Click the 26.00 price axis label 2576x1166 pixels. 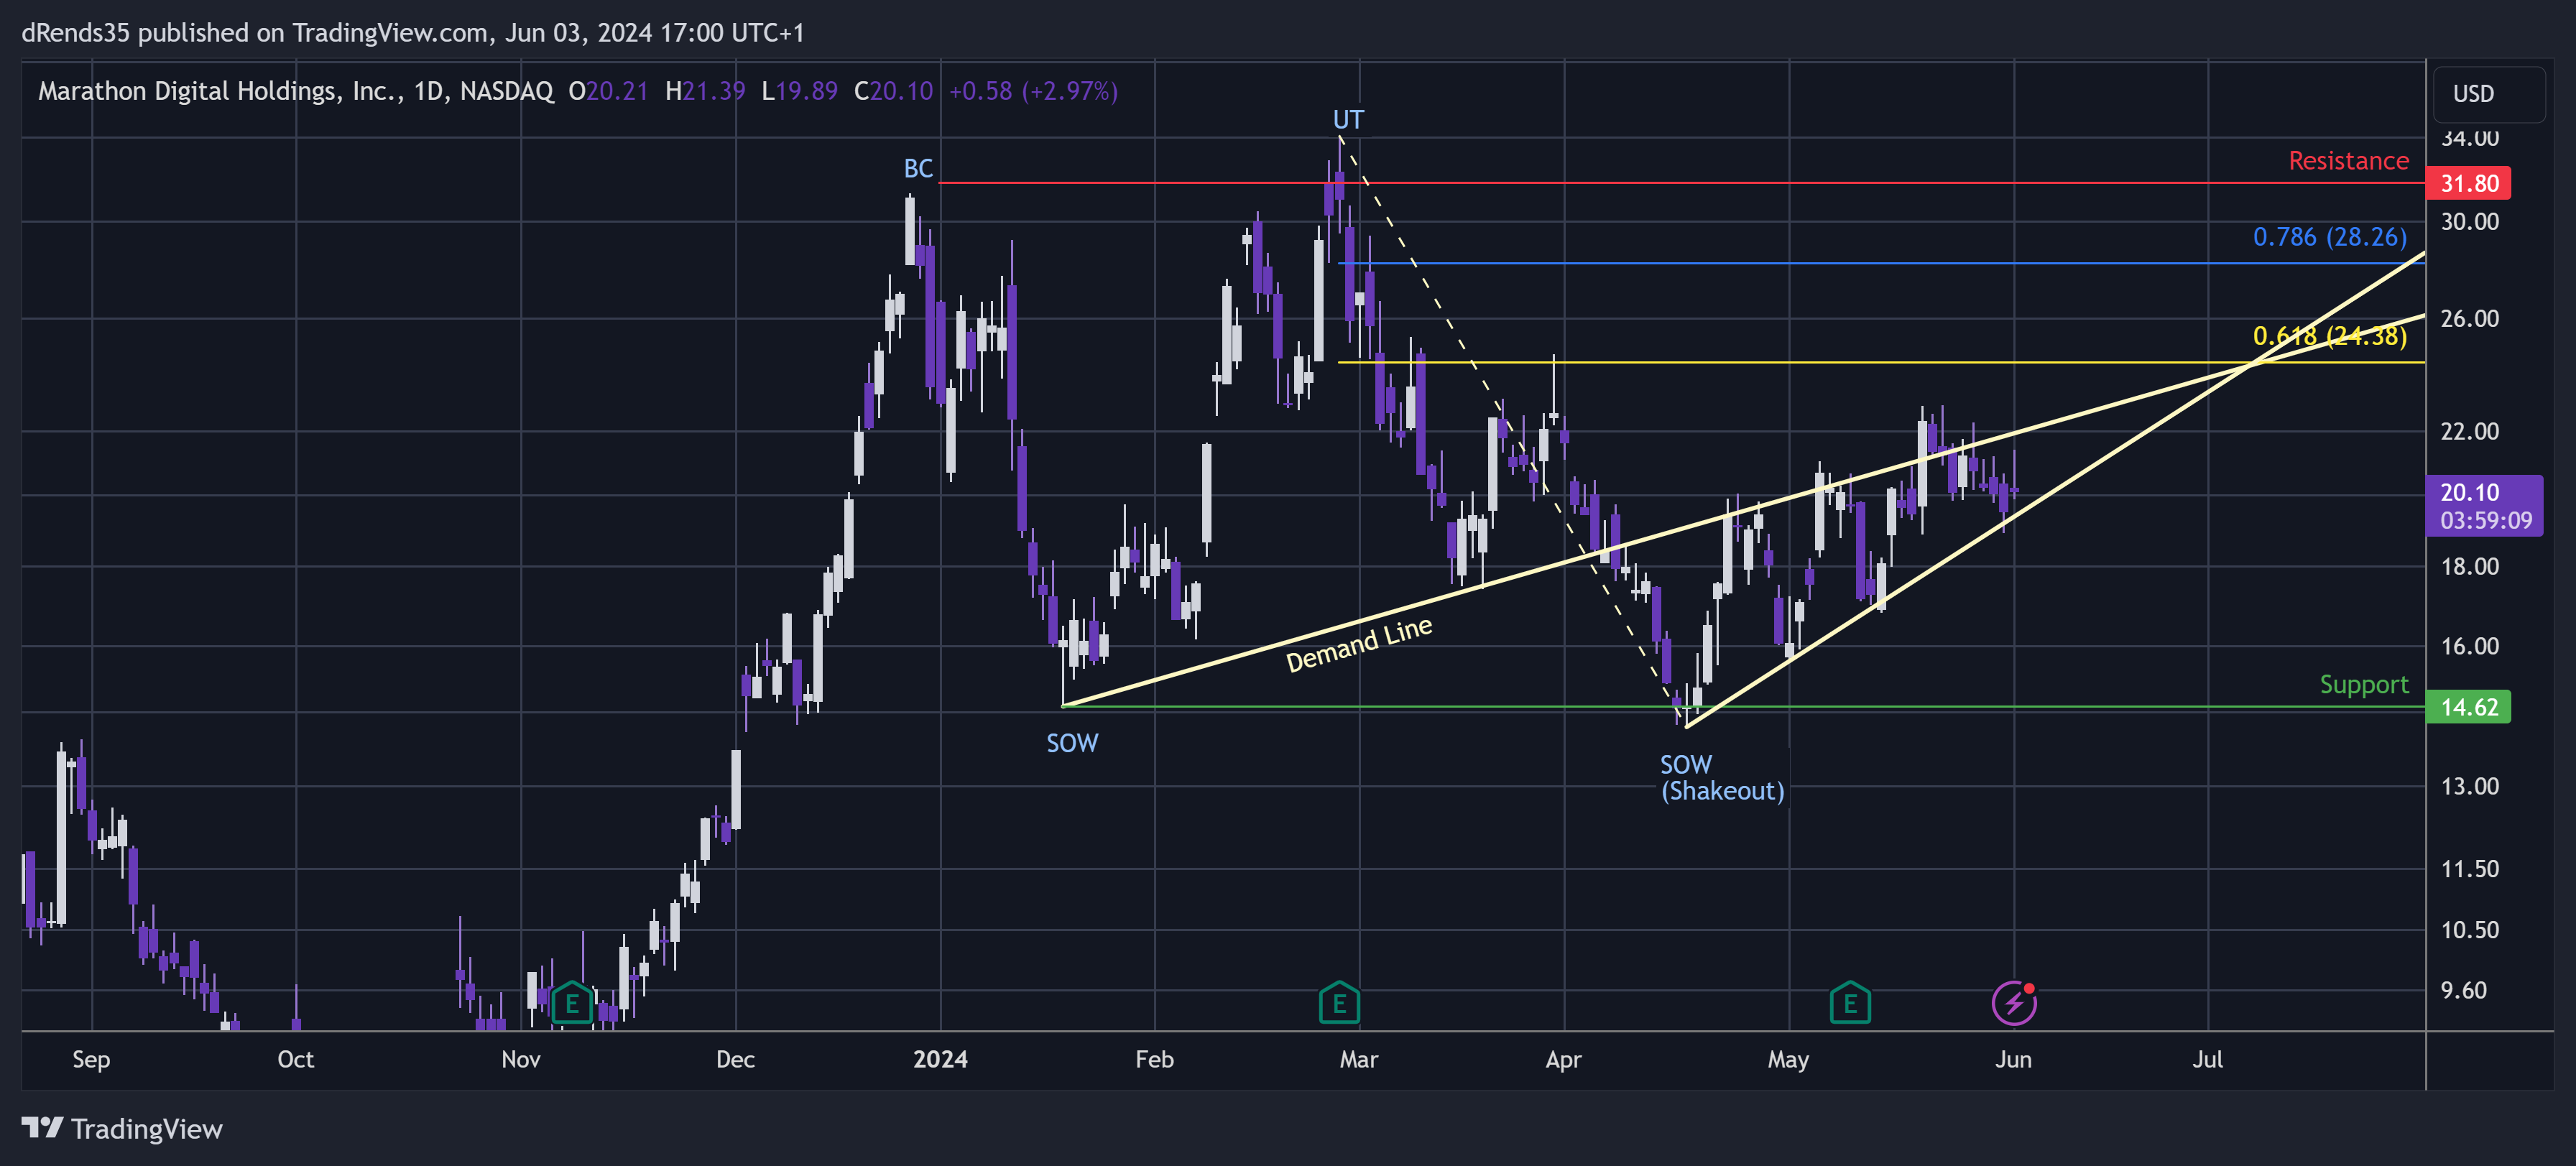2469,319
